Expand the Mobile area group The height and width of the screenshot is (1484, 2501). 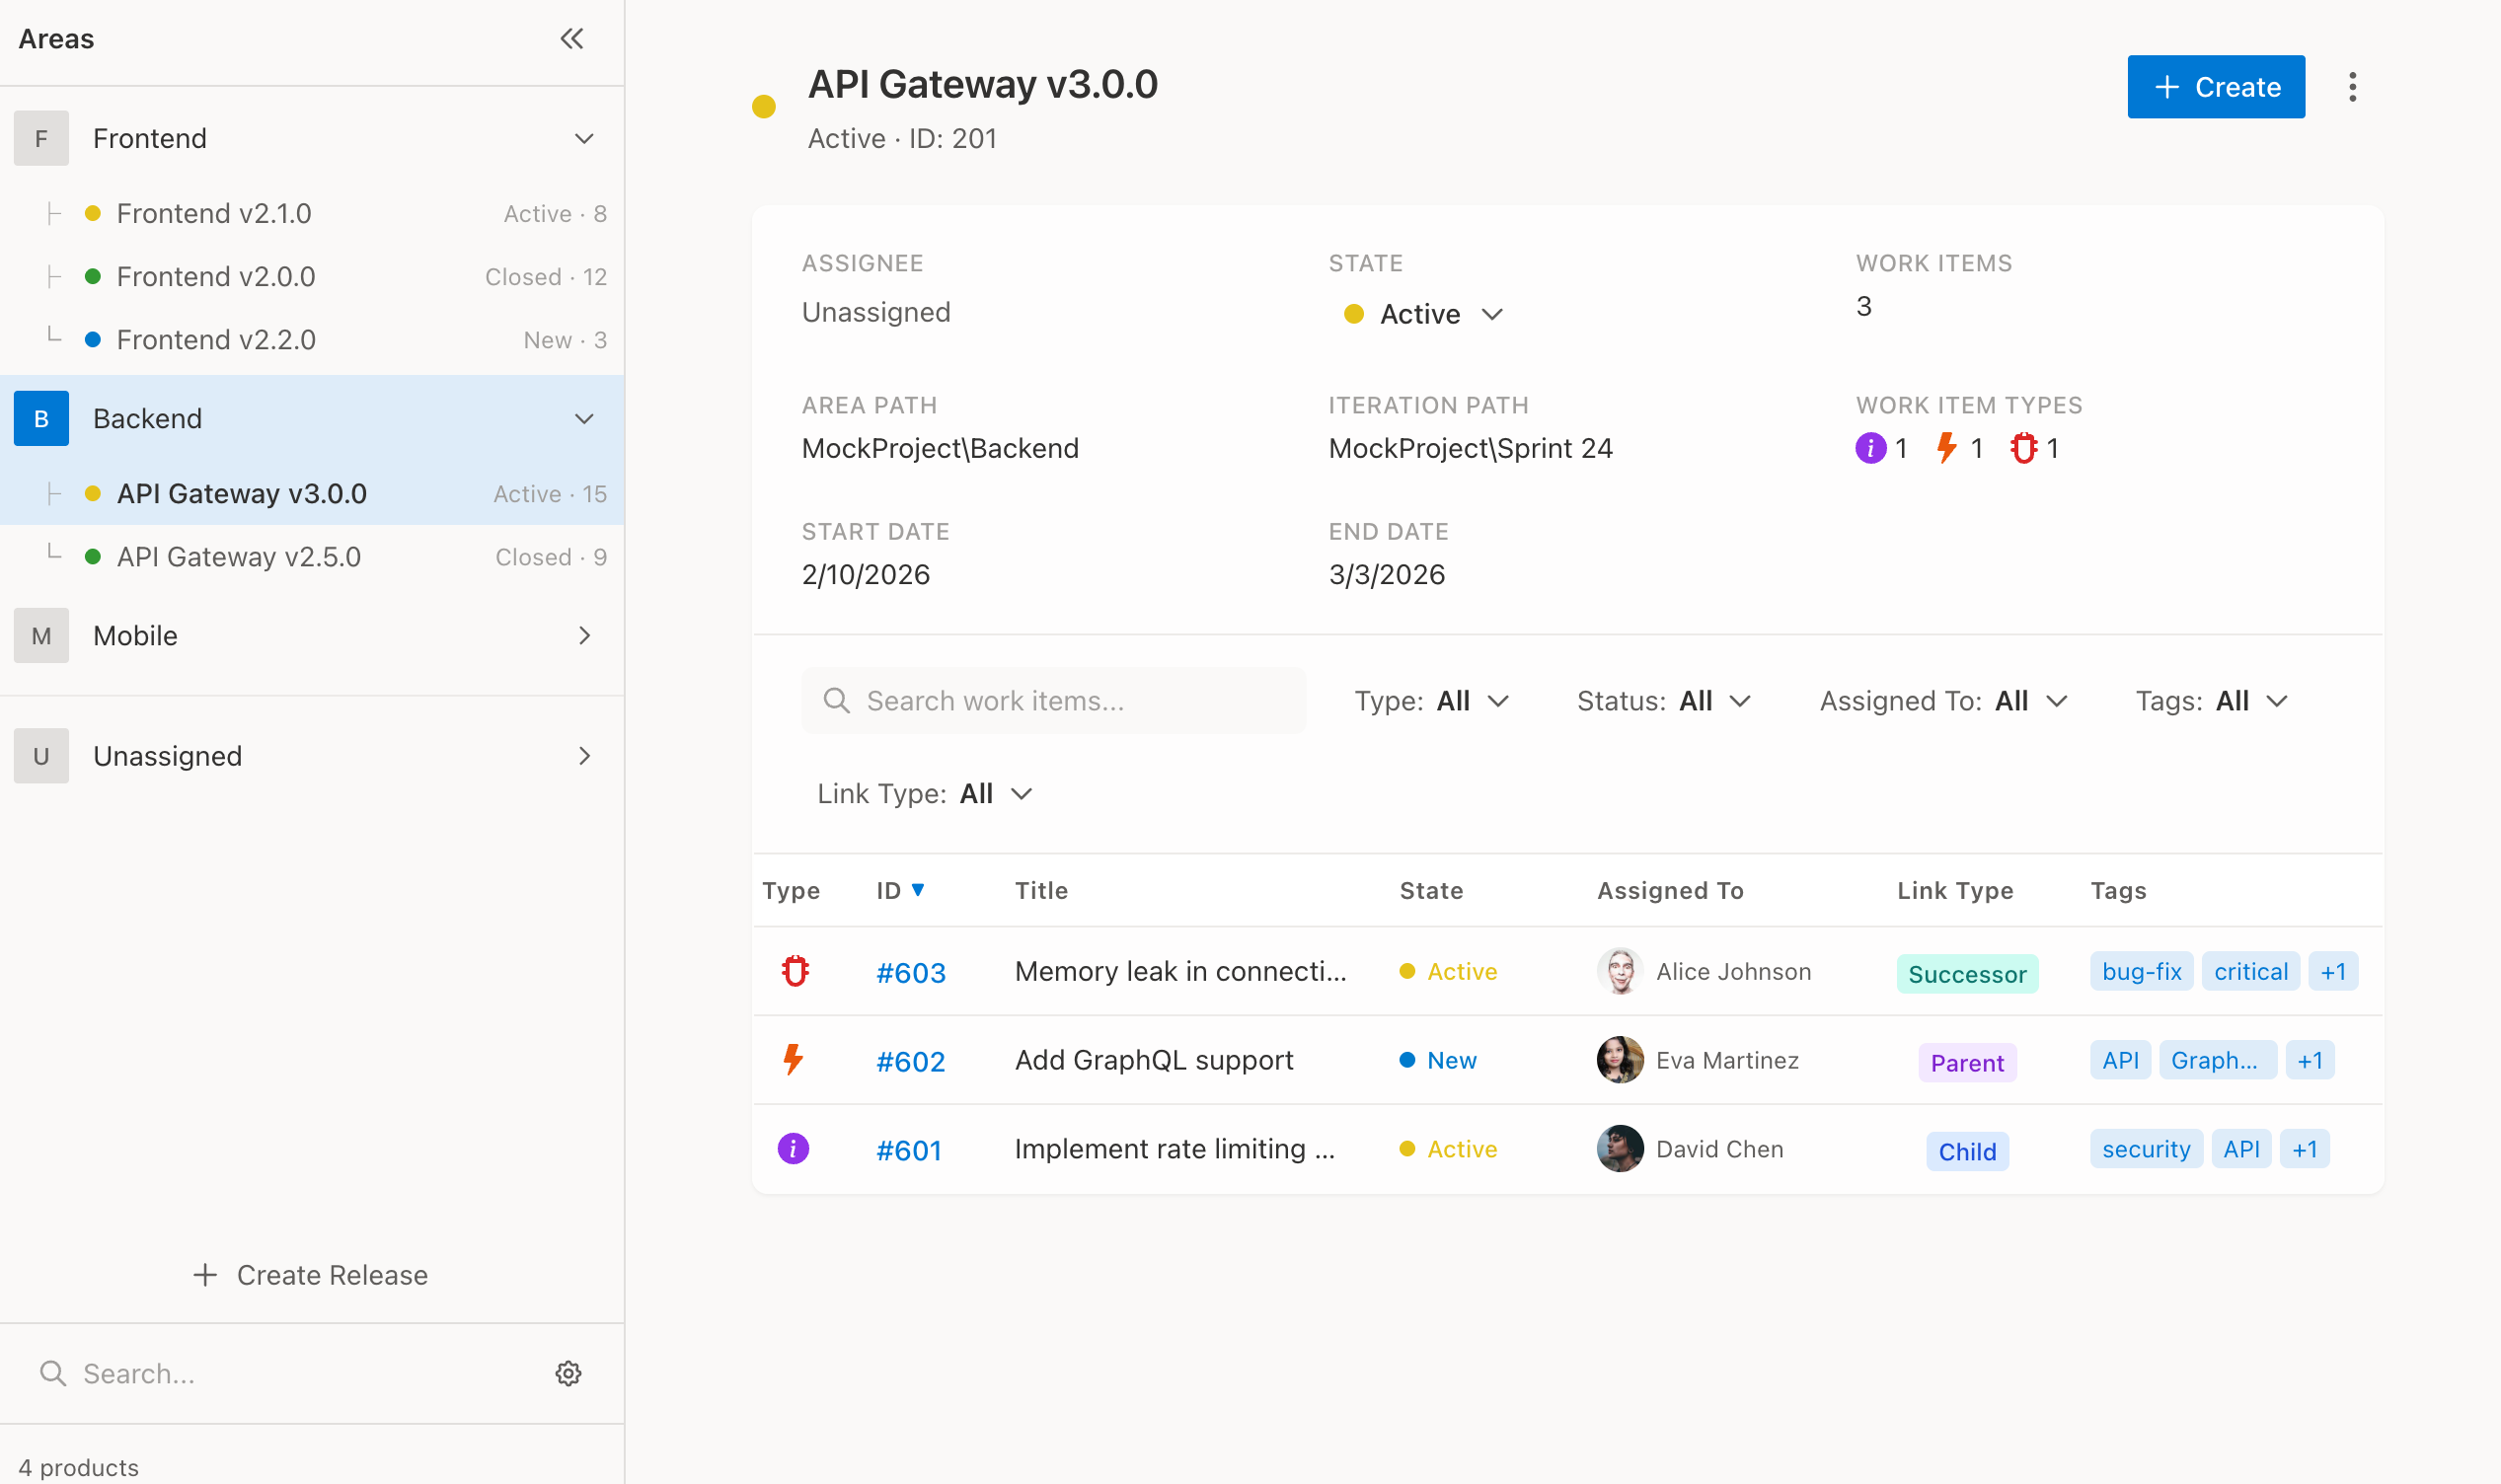coord(584,636)
